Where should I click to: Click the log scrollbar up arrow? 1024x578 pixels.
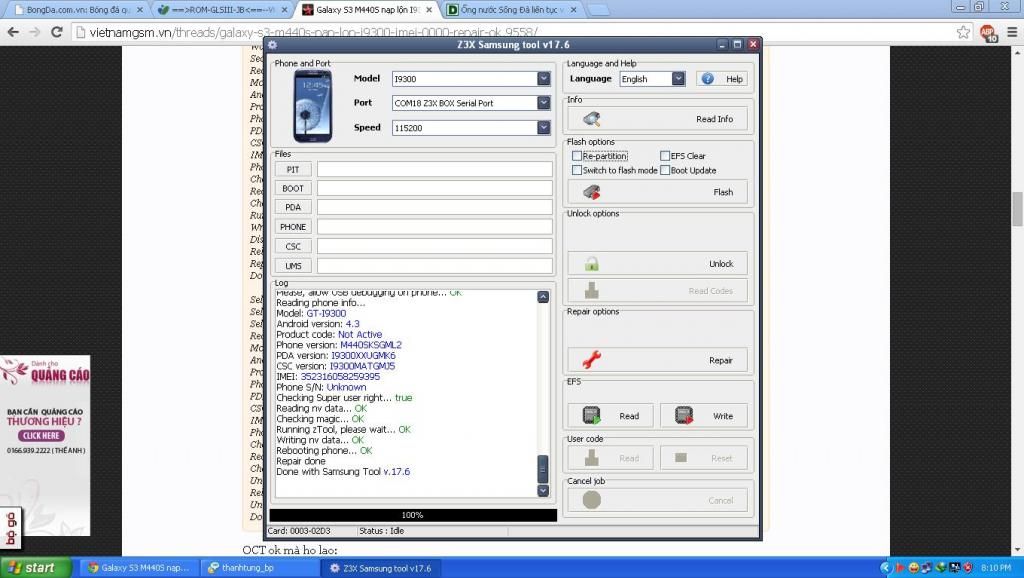coord(543,297)
